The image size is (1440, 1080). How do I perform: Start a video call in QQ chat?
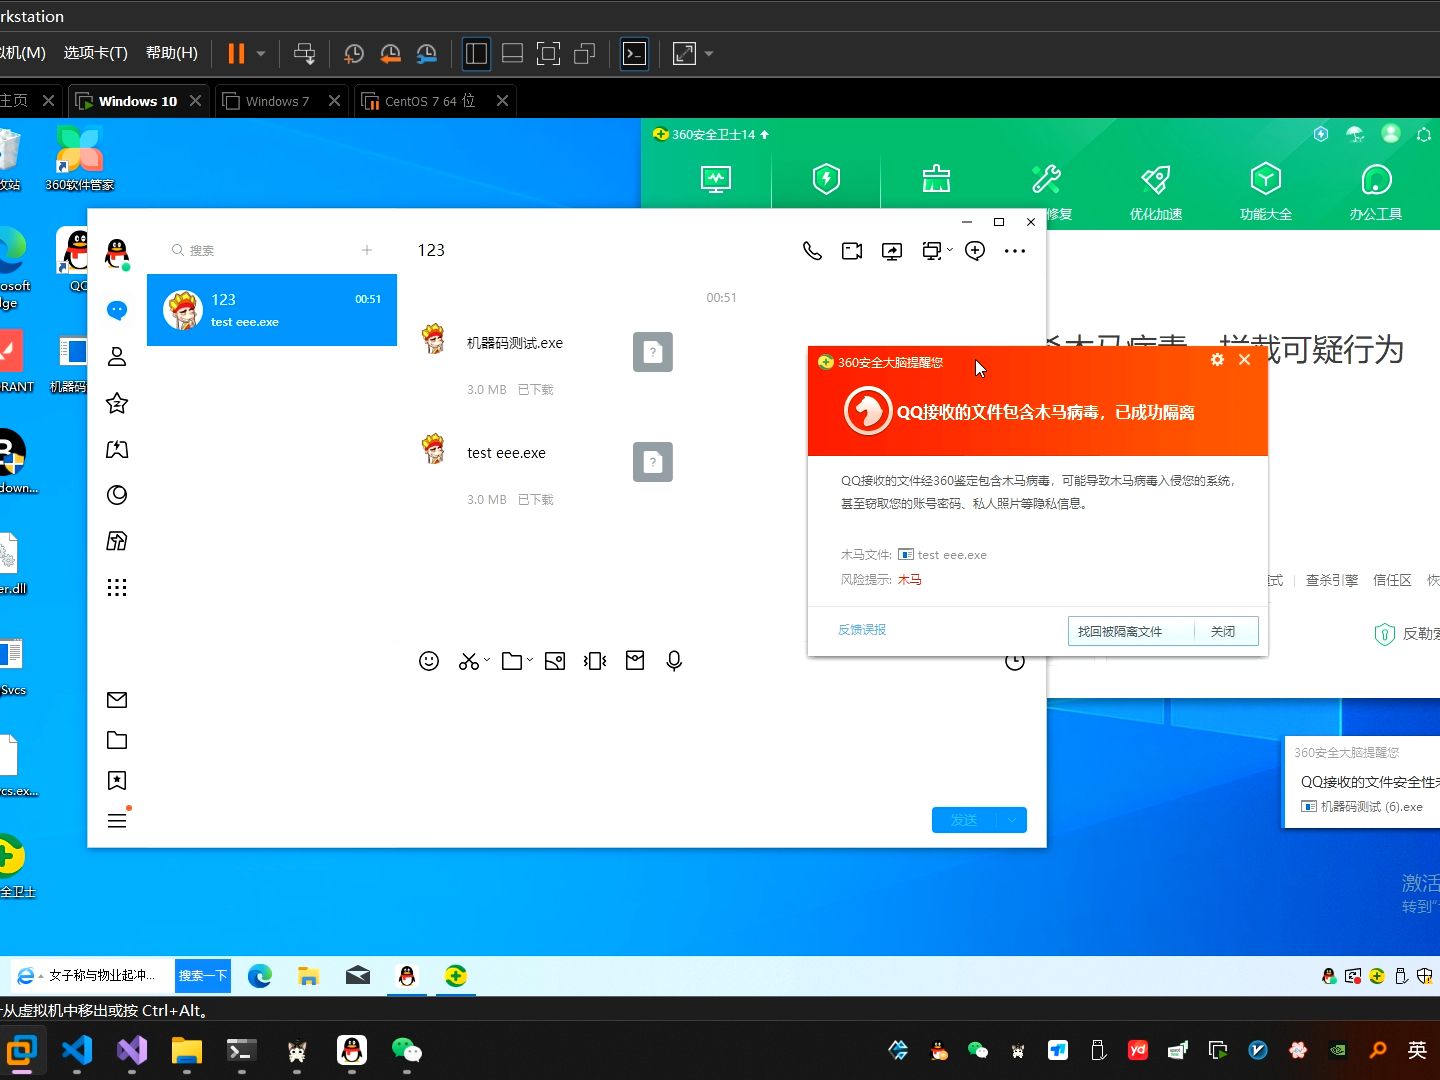[852, 251]
